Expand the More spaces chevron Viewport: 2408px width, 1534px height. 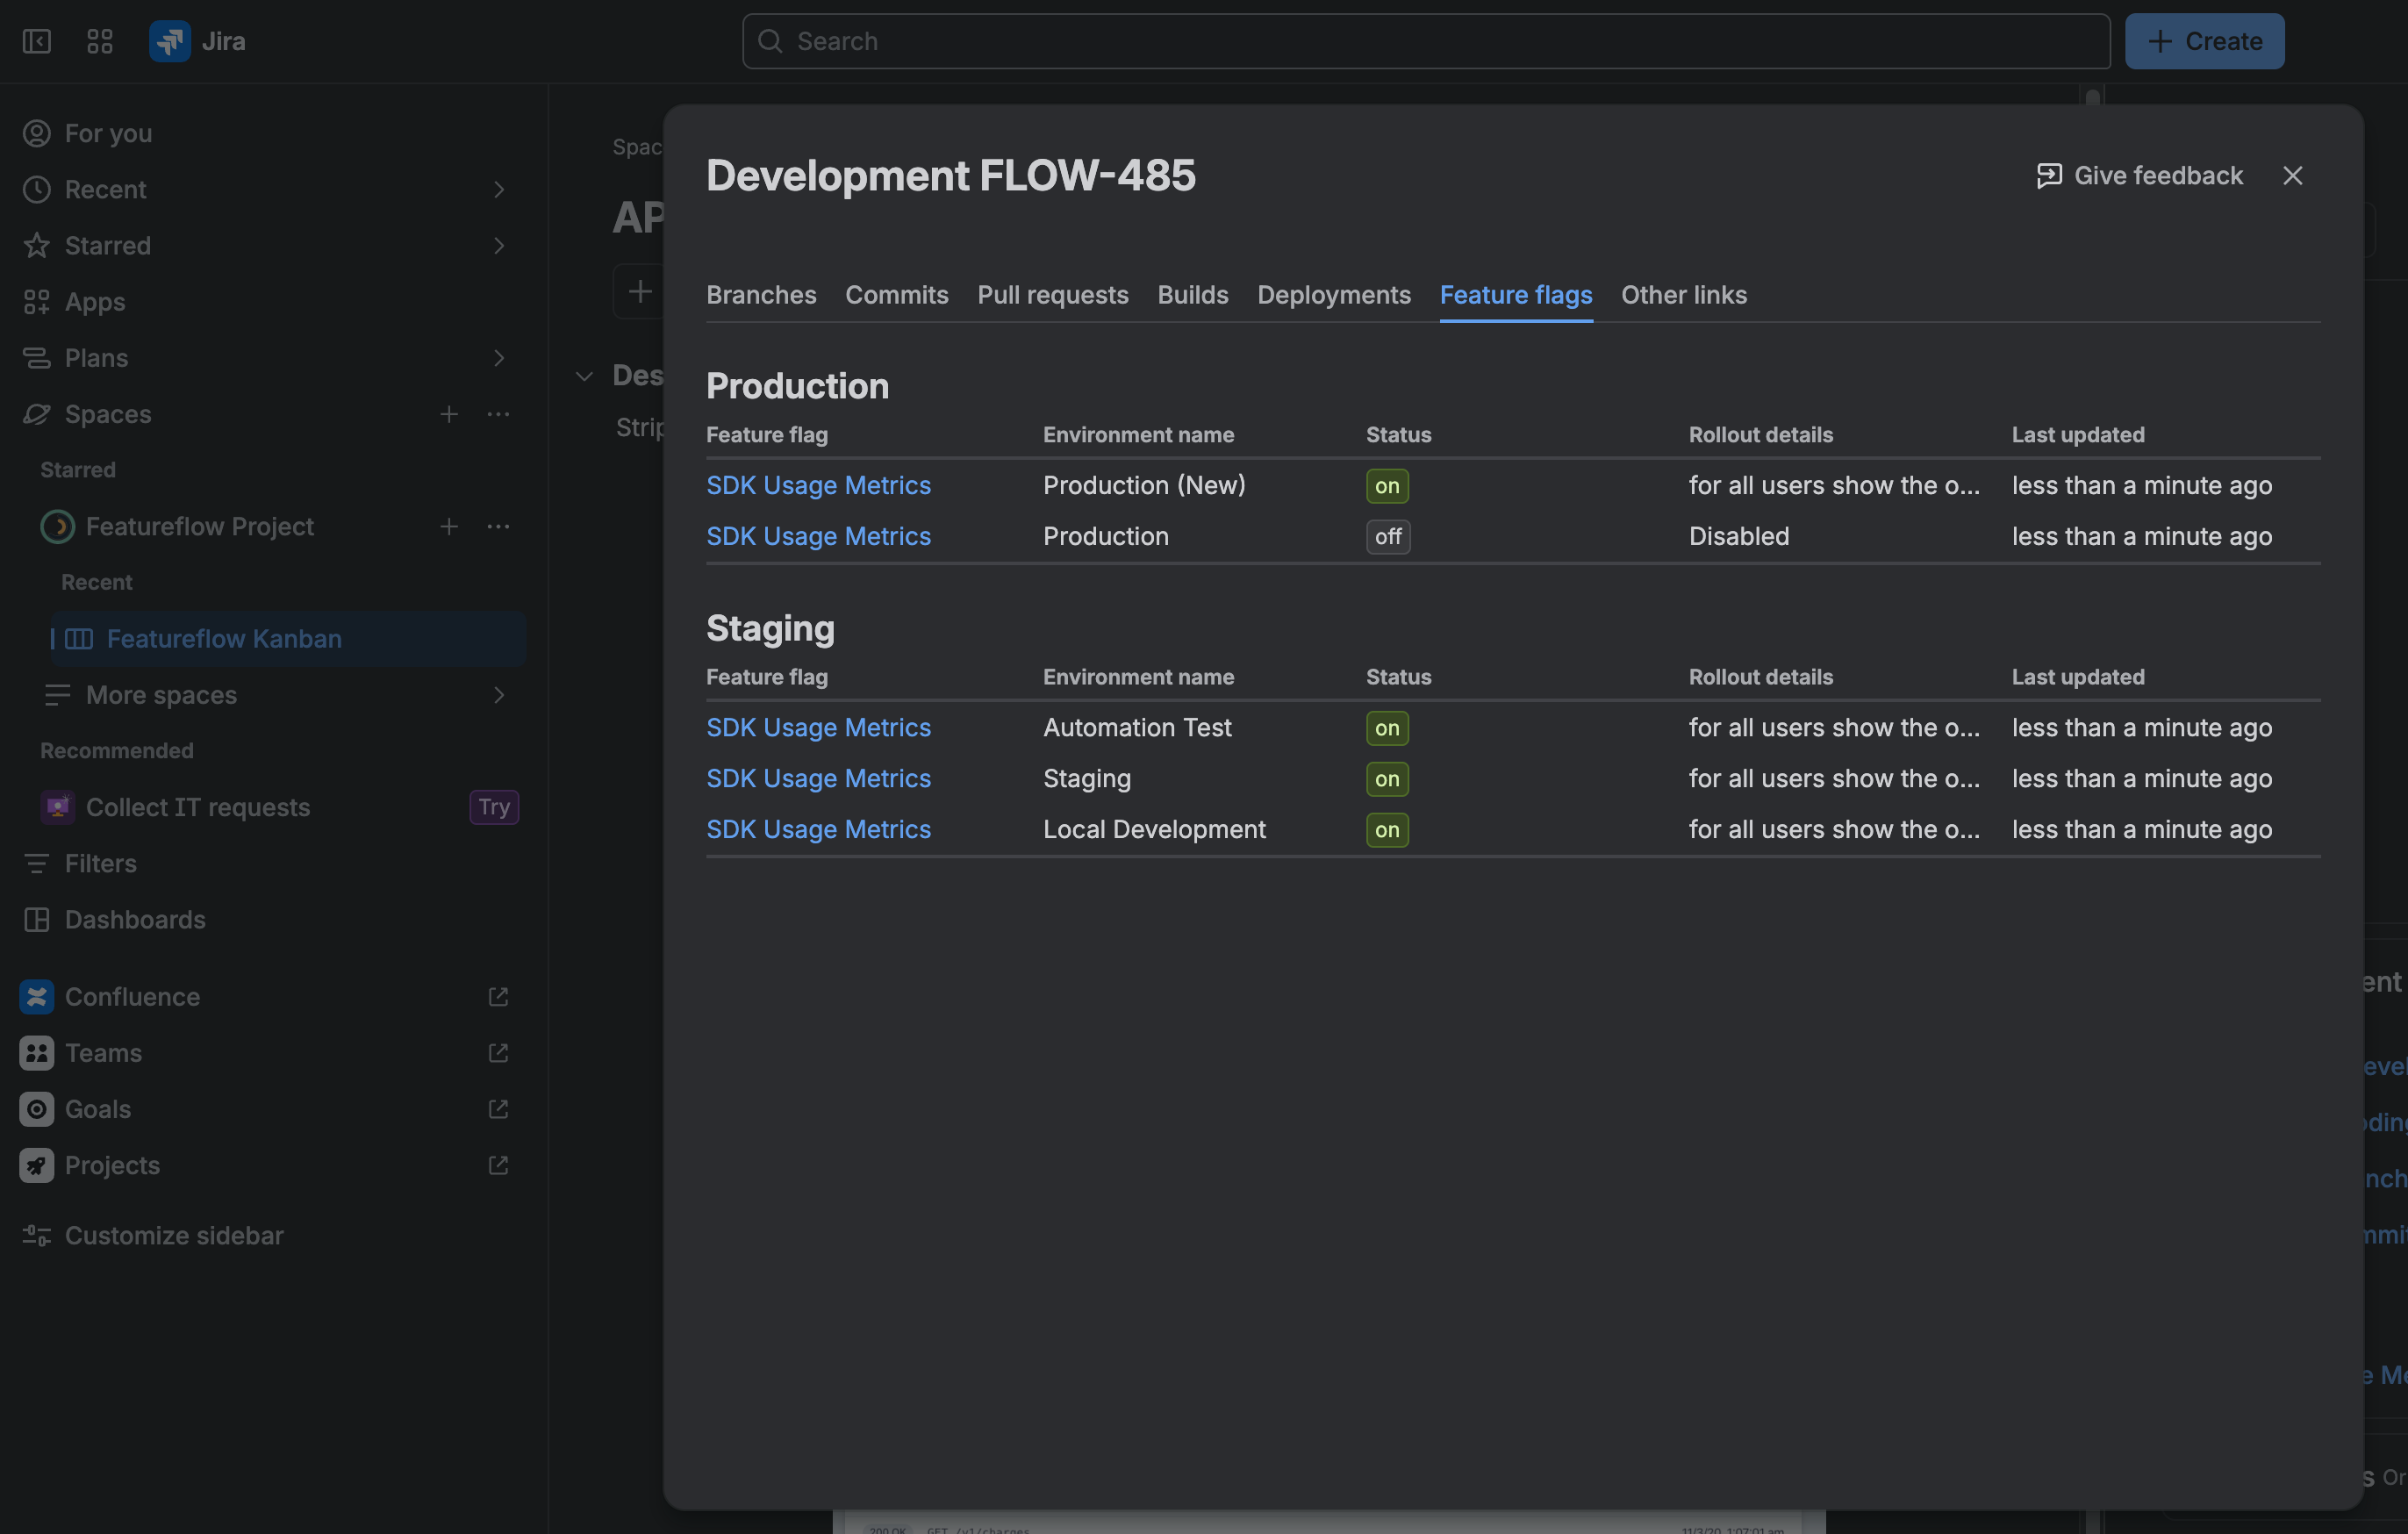498,694
